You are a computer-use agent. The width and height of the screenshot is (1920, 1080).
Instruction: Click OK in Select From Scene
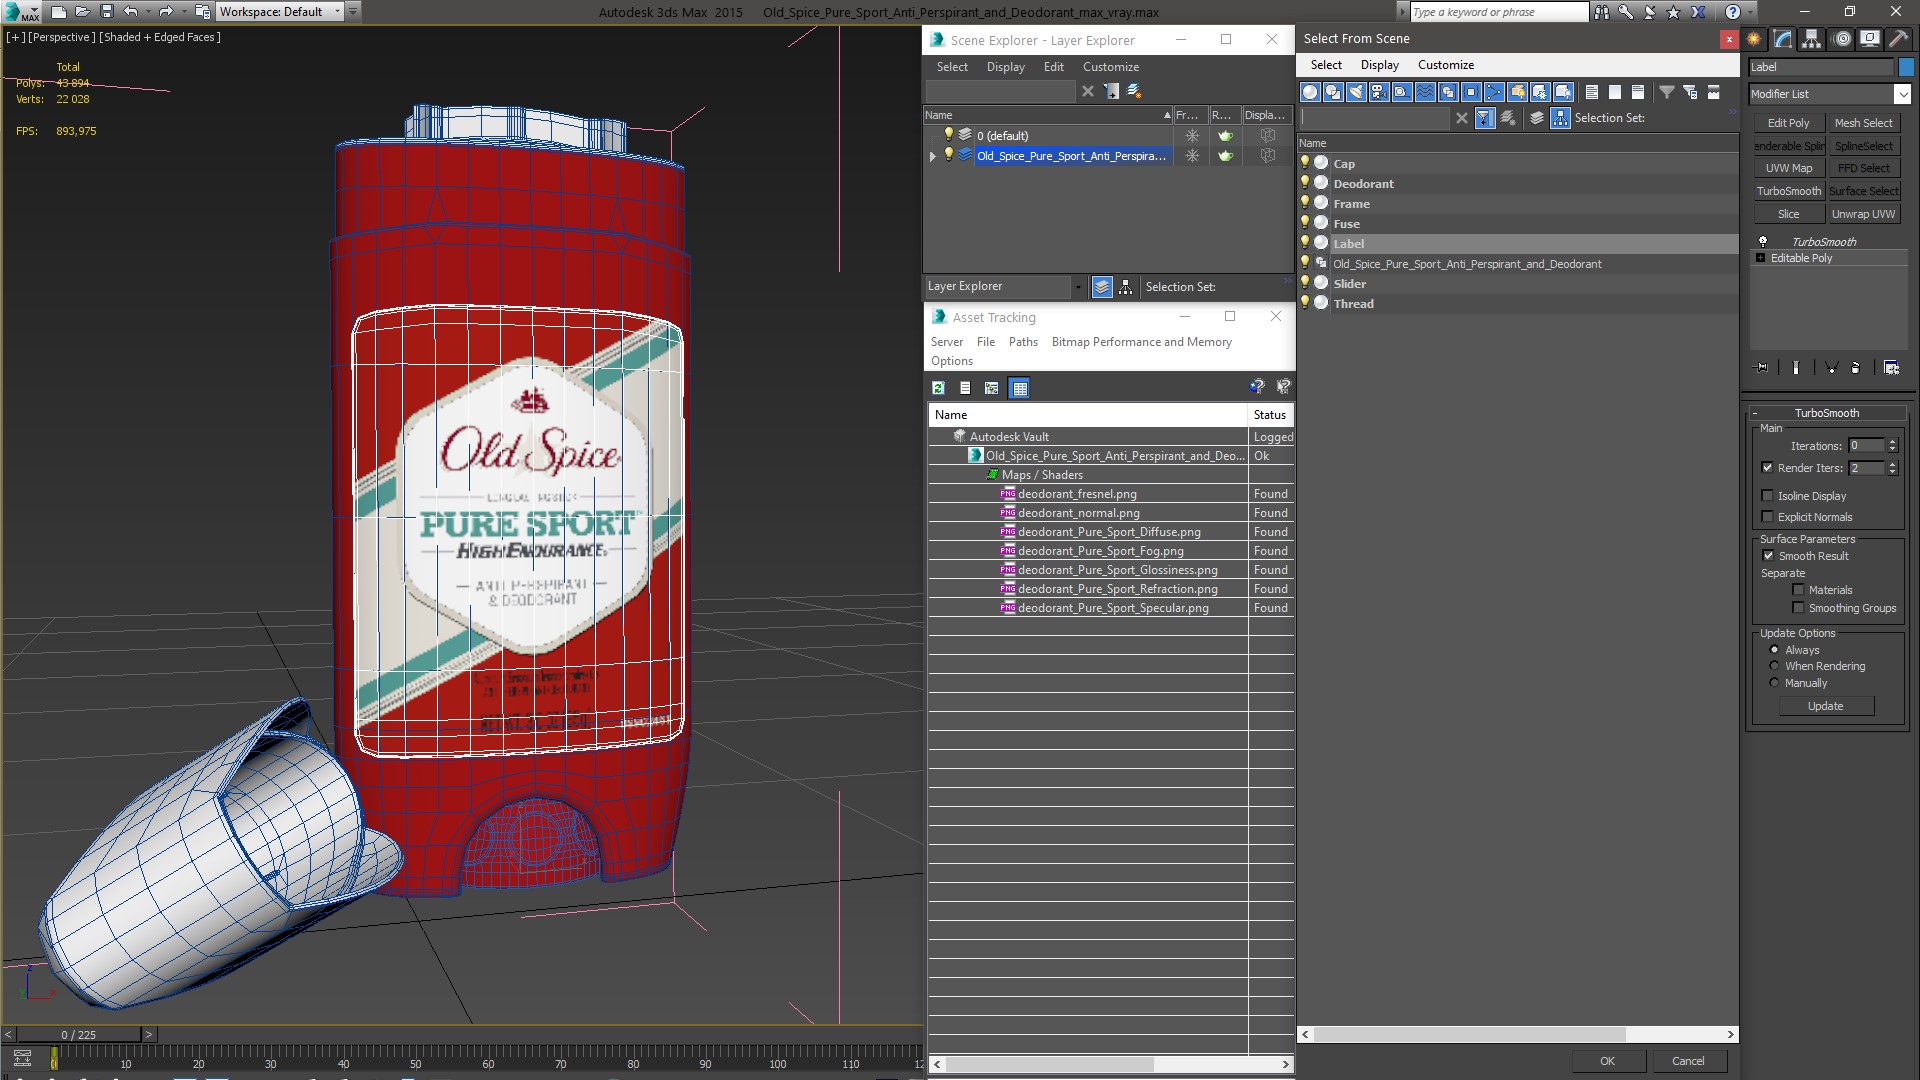click(1607, 1061)
